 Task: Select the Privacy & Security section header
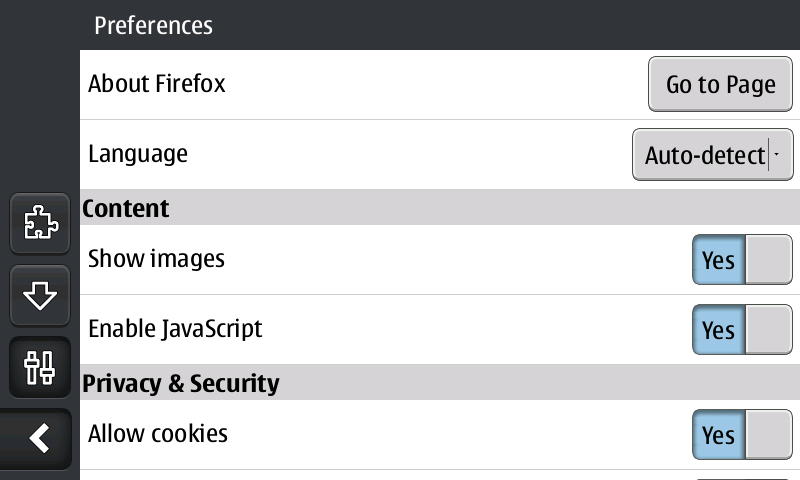(x=440, y=383)
